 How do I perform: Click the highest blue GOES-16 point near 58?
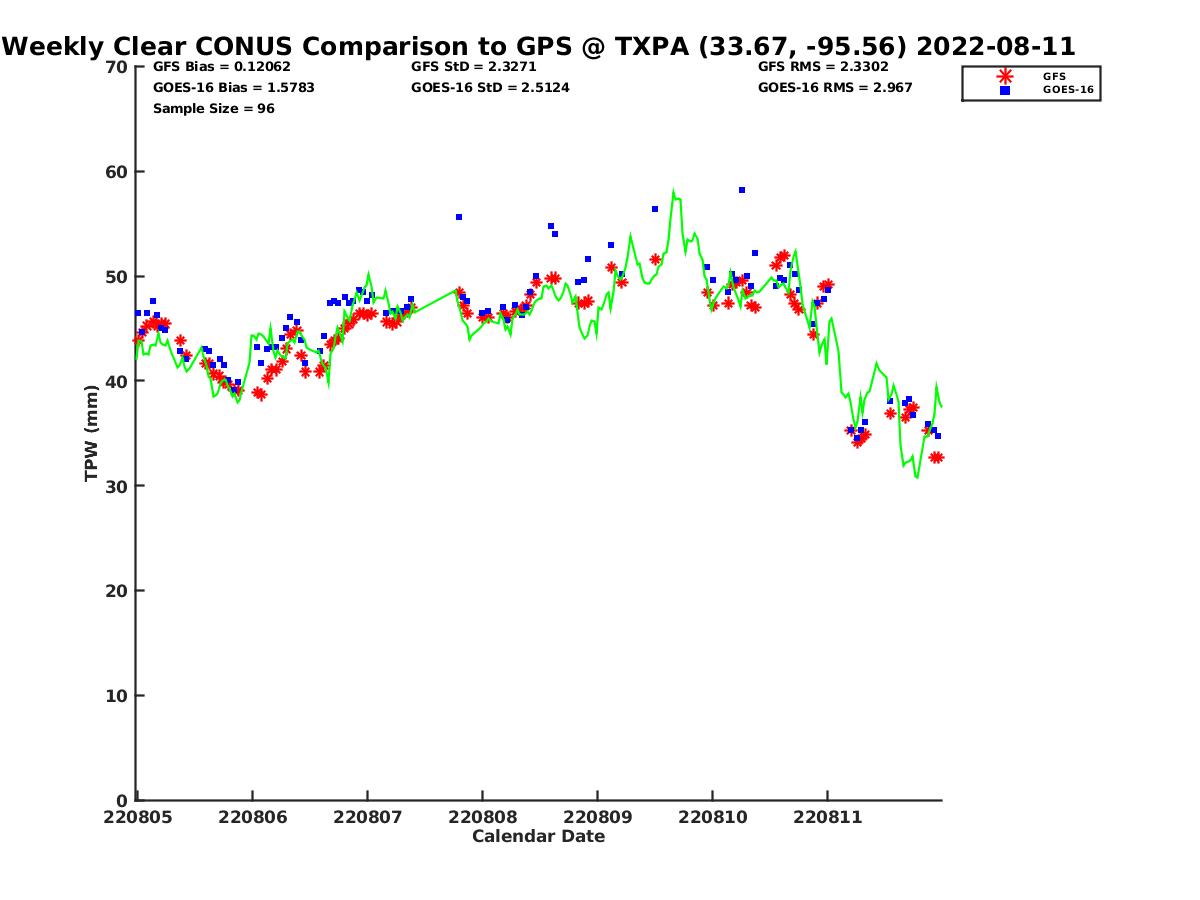coord(742,190)
